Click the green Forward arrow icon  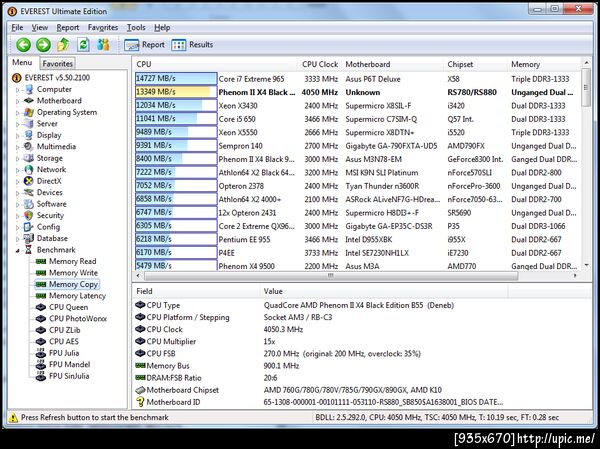(43, 45)
